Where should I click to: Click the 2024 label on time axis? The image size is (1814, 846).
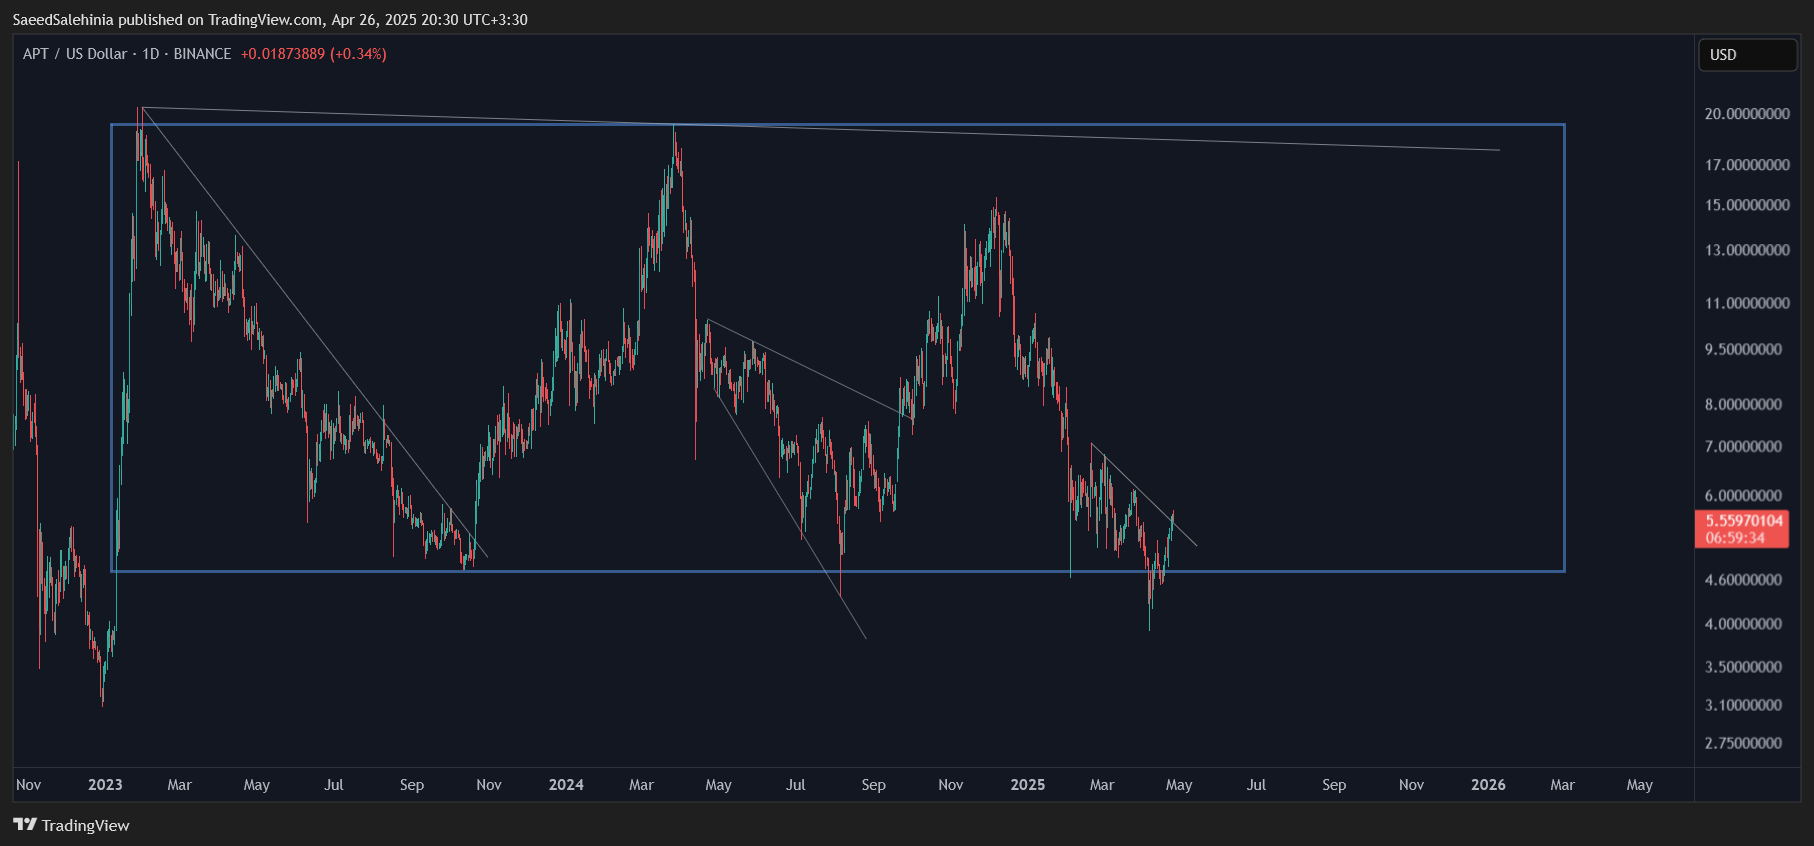coord(566,785)
